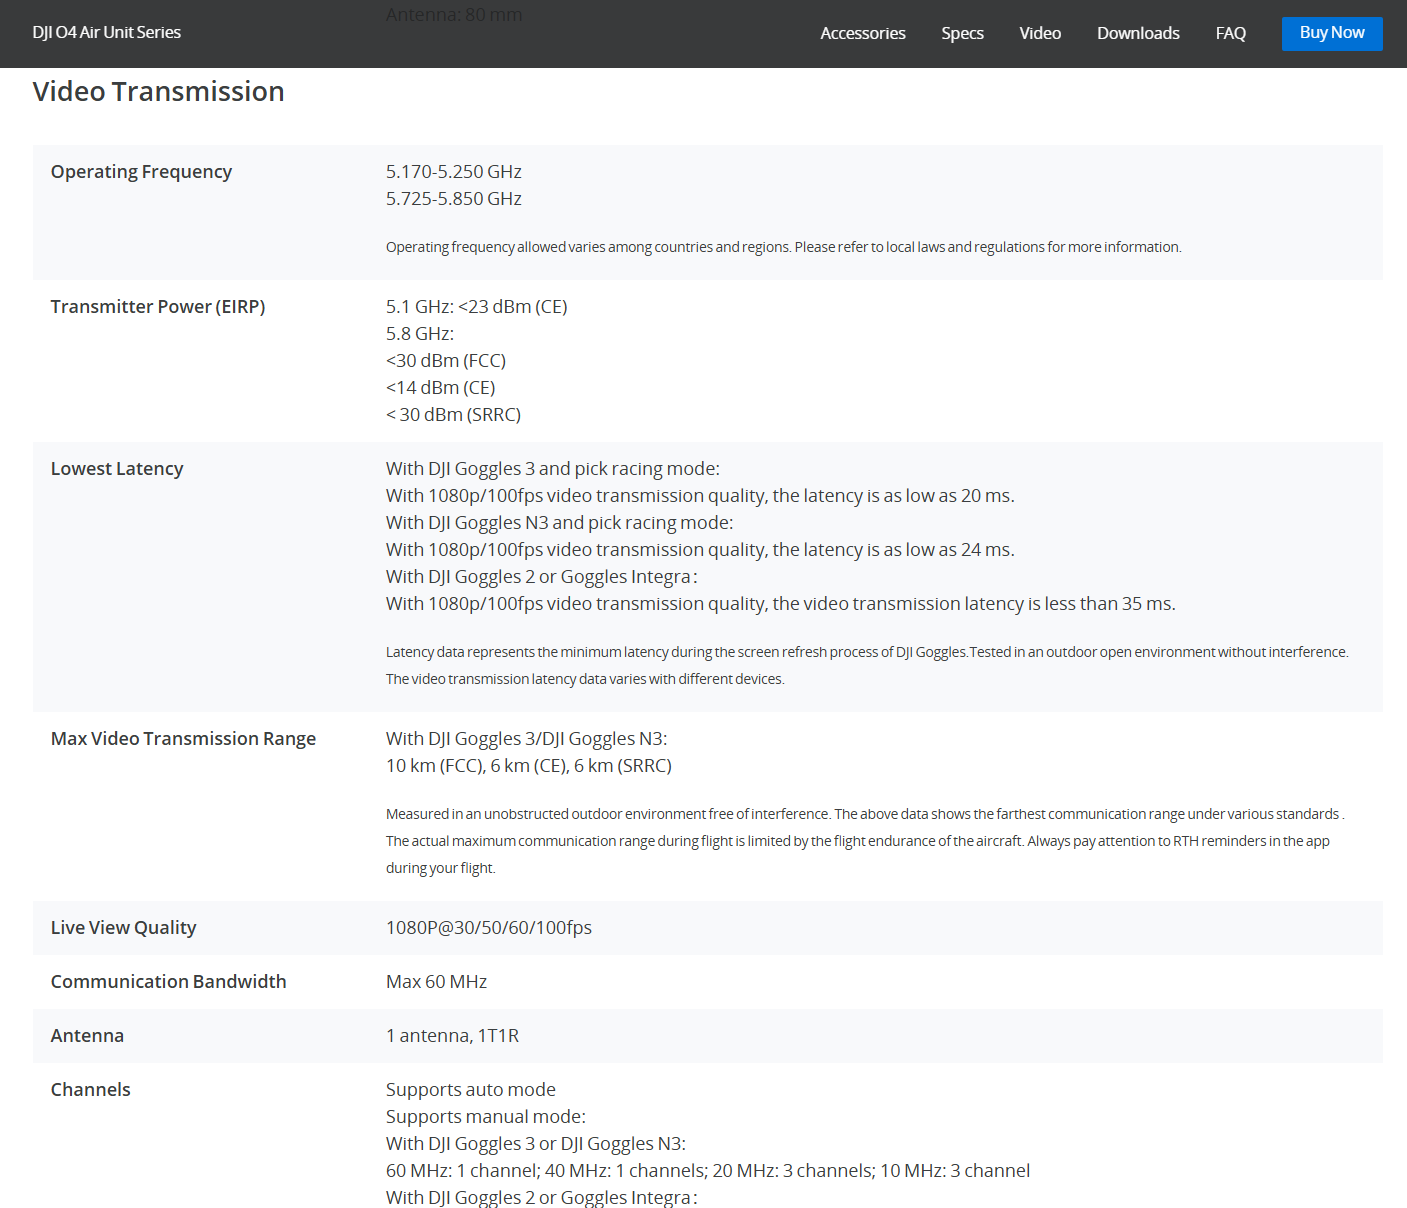This screenshot has width=1407, height=1208.
Task: Select the 60 MHz: 1 channel line
Action: pos(708,1171)
